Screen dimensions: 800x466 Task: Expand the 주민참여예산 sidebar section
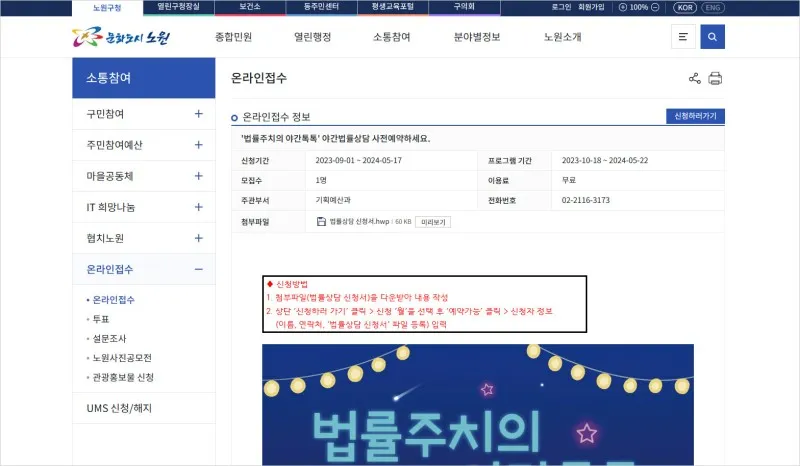(198, 145)
